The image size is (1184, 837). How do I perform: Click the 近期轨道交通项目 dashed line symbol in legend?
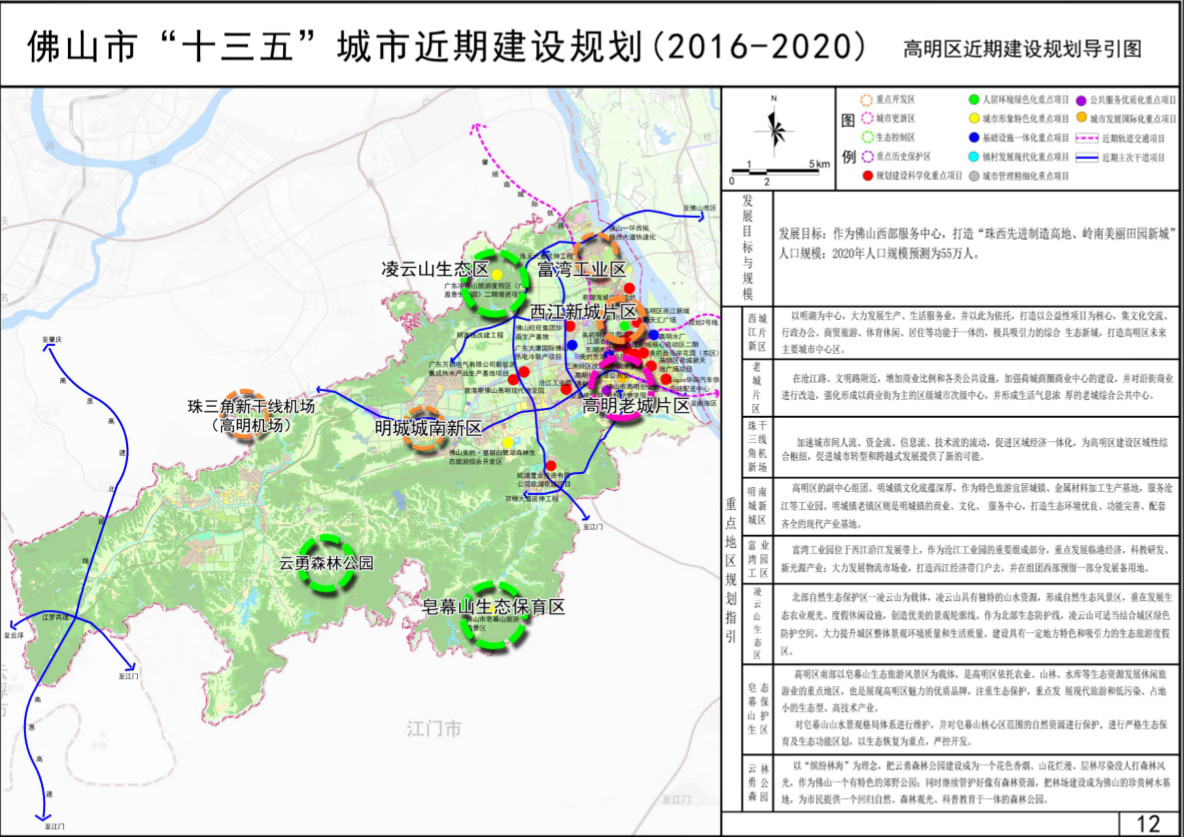point(1088,138)
